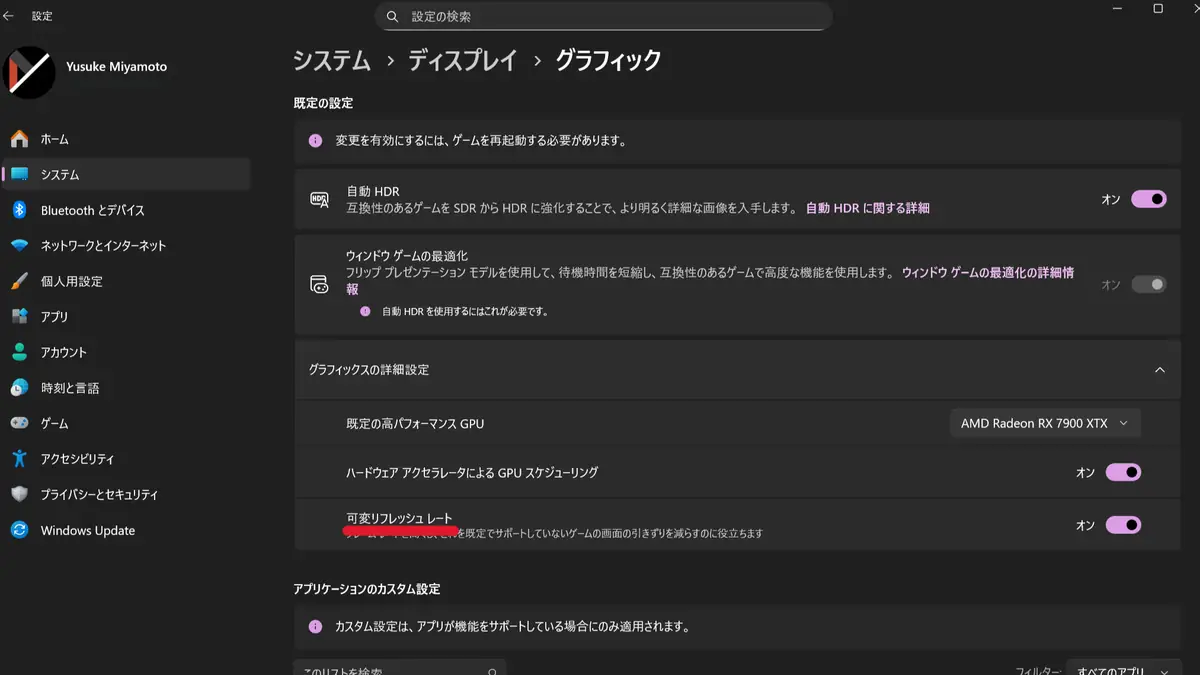Image resolution: width=1200 pixels, height=675 pixels.
Task: Click the personalization paintbrush icon
Action: 19,281
